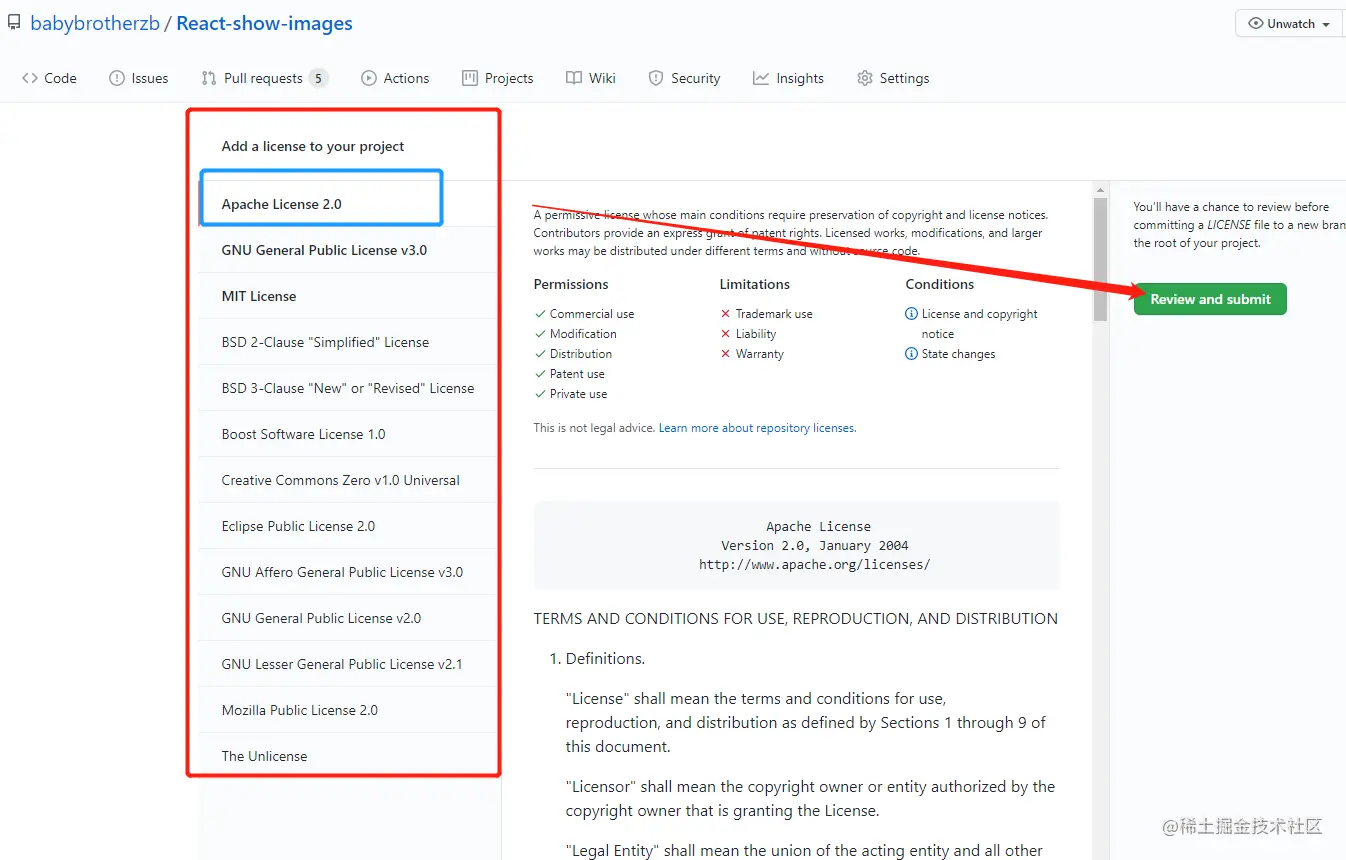Click the green check beside Commercial use
The height and width of the screenshot is (860, 1346).
point(540,314)
